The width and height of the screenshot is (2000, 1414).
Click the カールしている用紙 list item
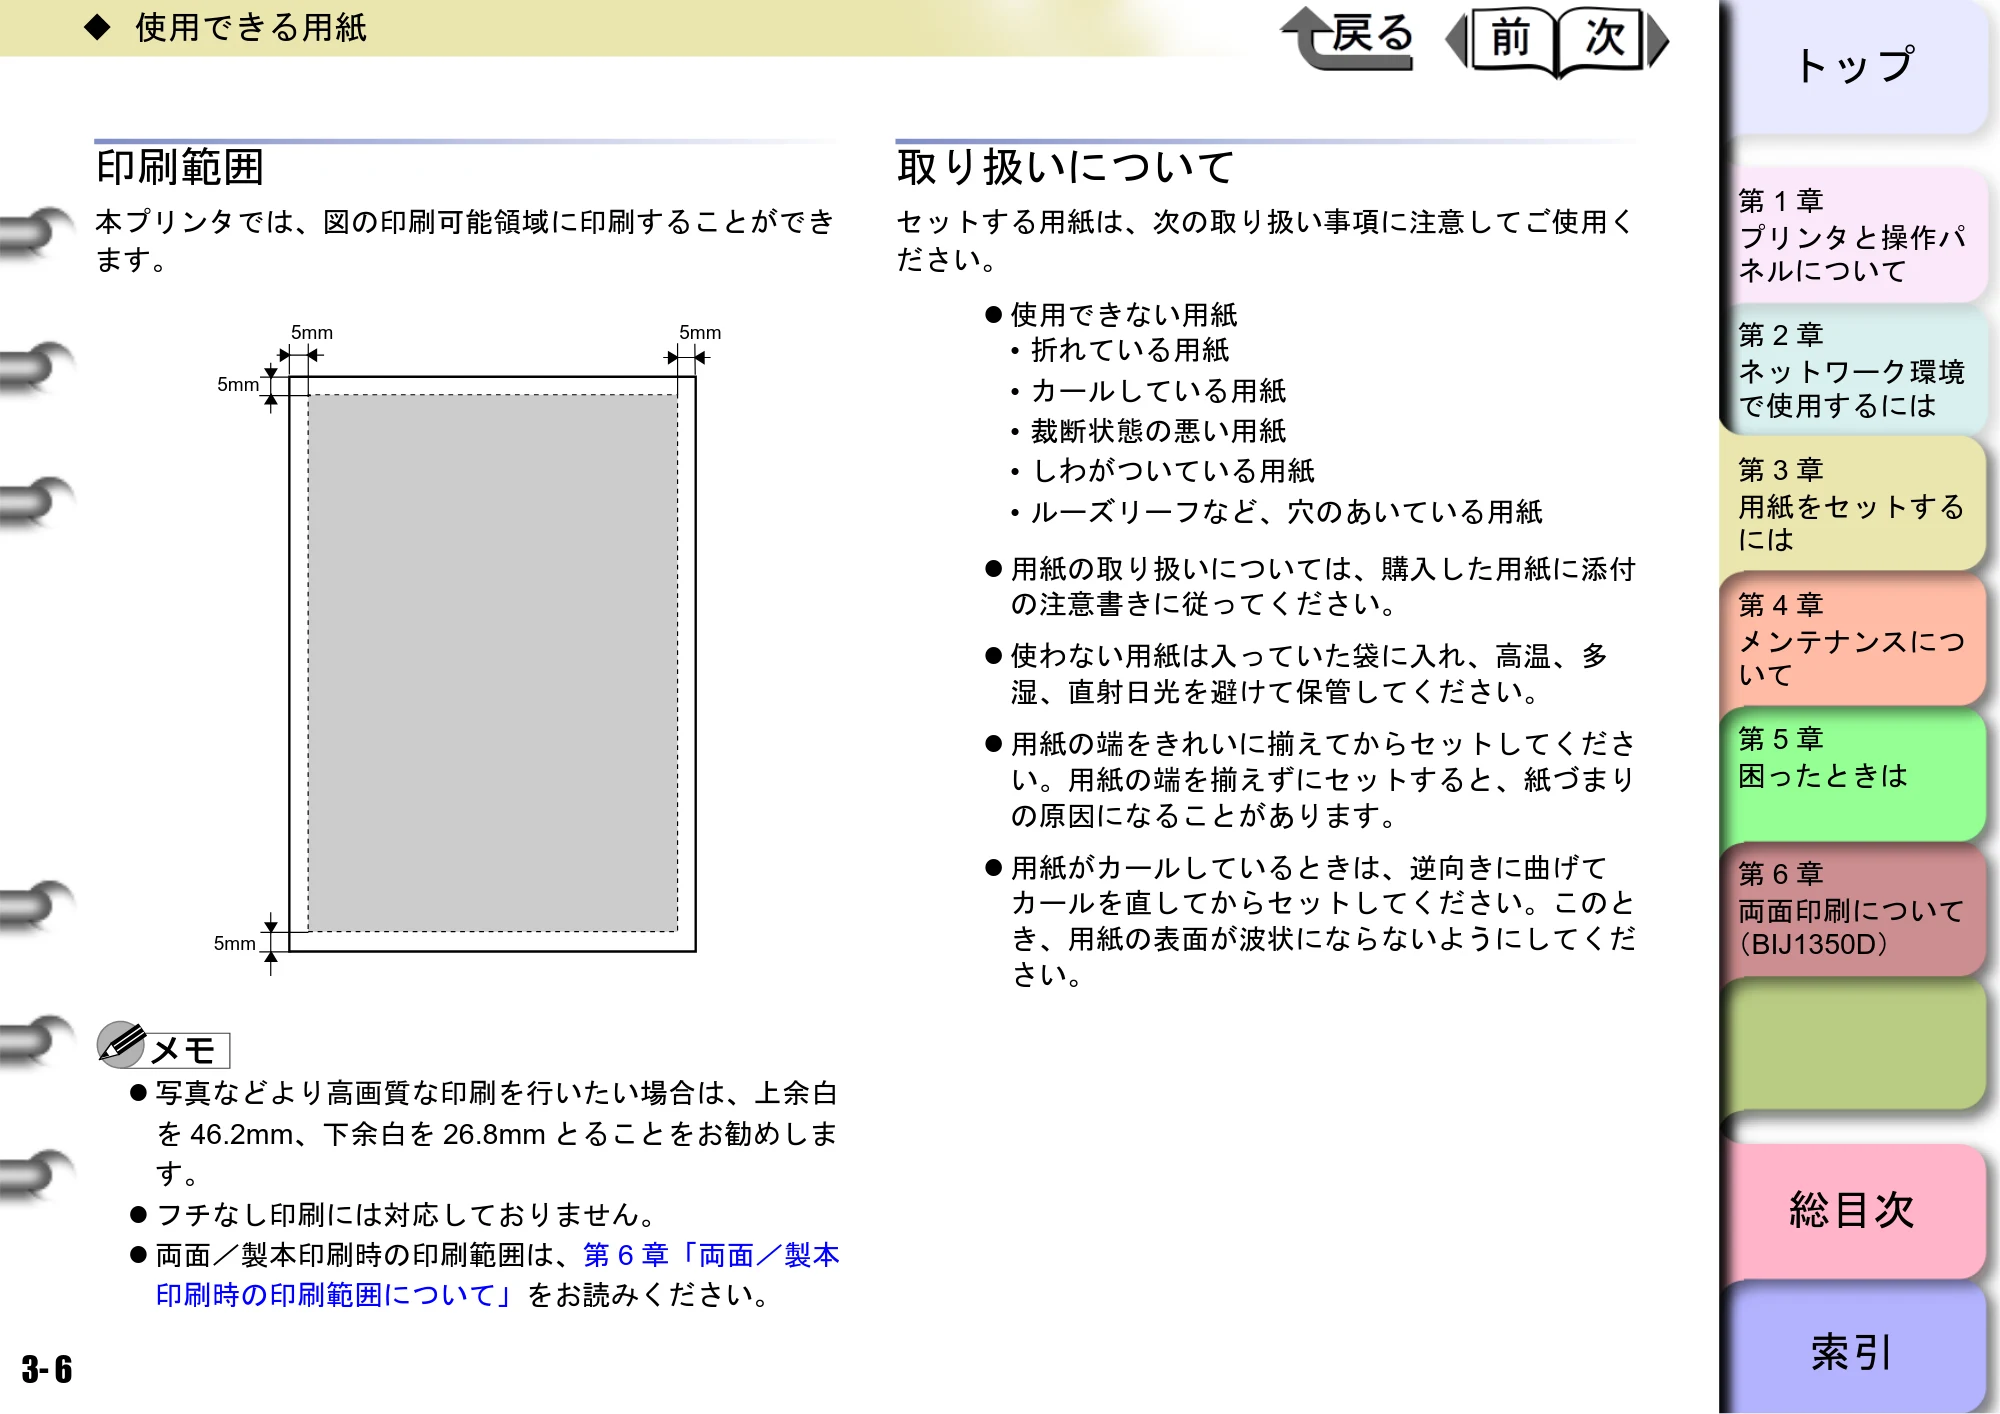pyautogui.click(x=1158, y=390)
